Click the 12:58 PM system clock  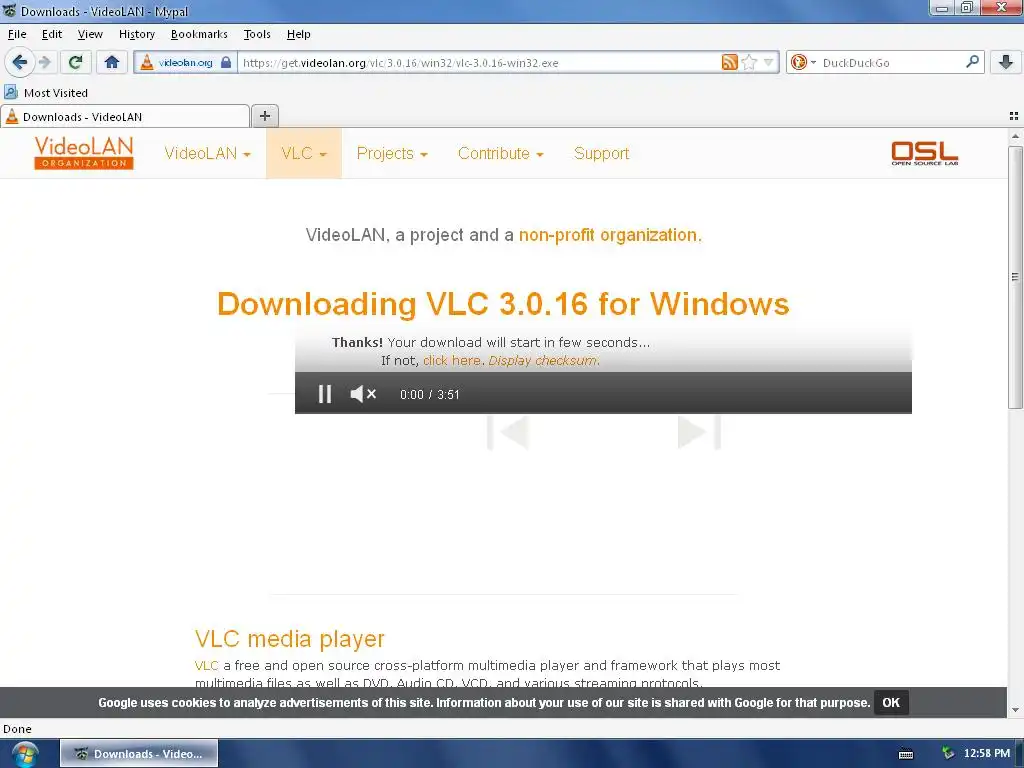(987, 754)
